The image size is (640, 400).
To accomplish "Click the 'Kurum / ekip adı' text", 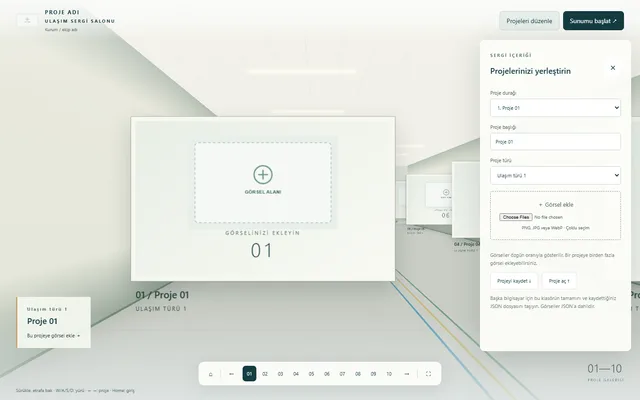I will pyautogui.click(x=61, y=30).
